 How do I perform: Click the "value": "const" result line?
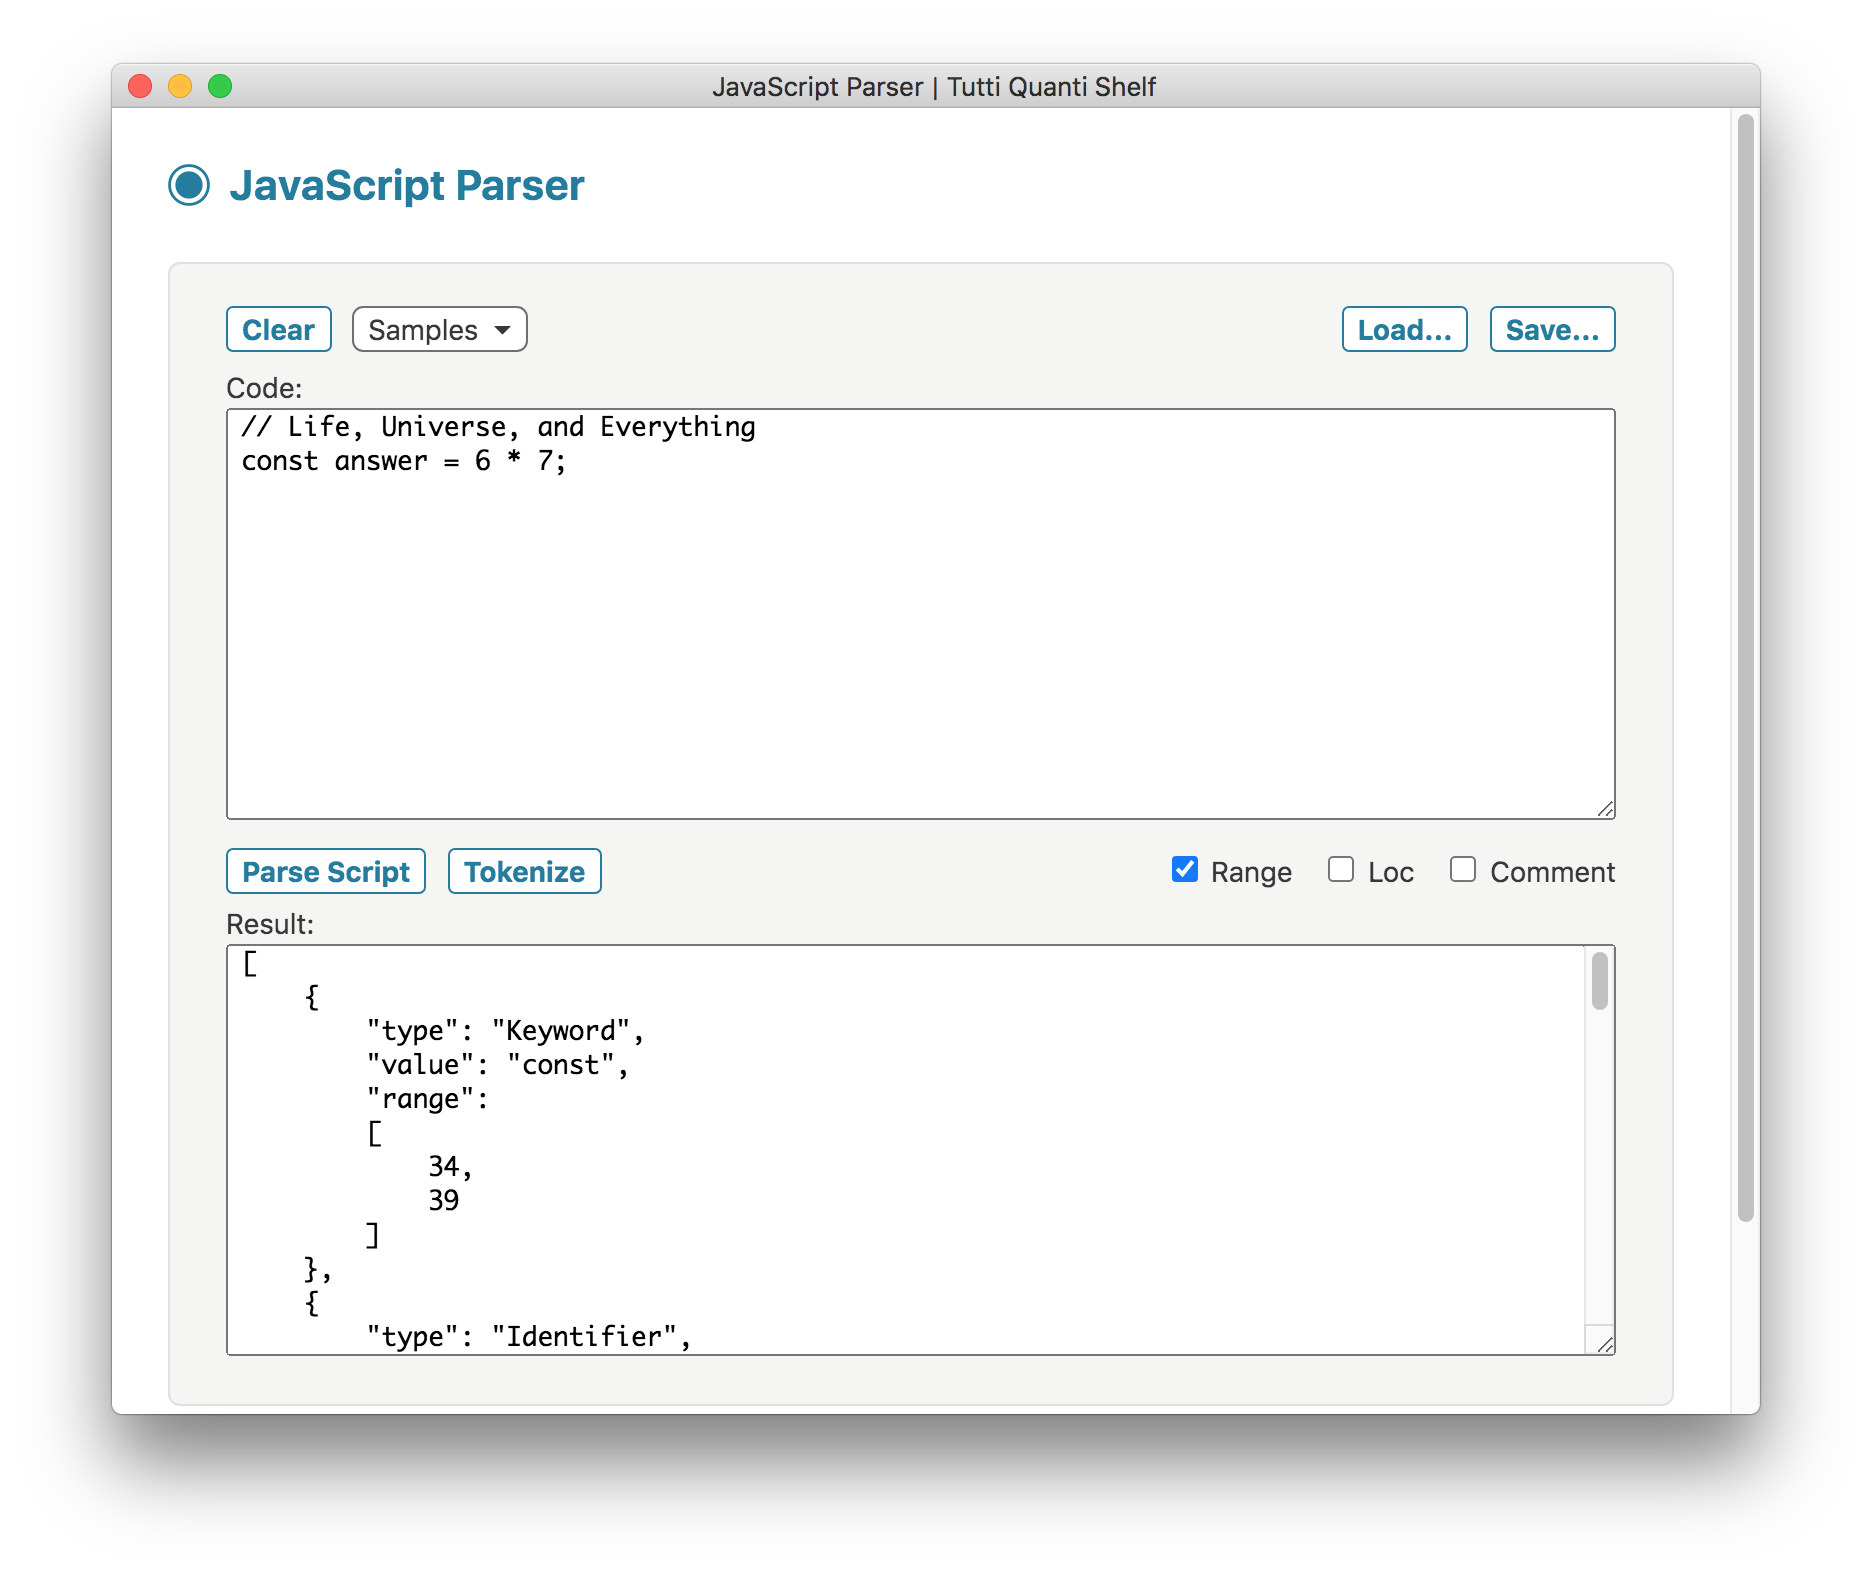497,1065
